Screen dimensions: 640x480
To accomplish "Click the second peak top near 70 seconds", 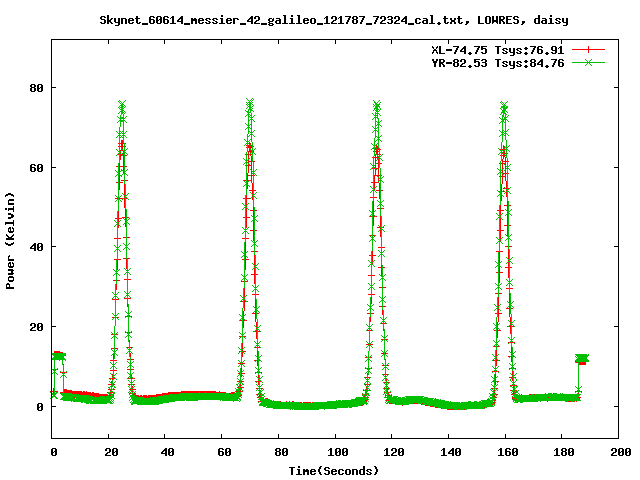I will coord(250,102).
